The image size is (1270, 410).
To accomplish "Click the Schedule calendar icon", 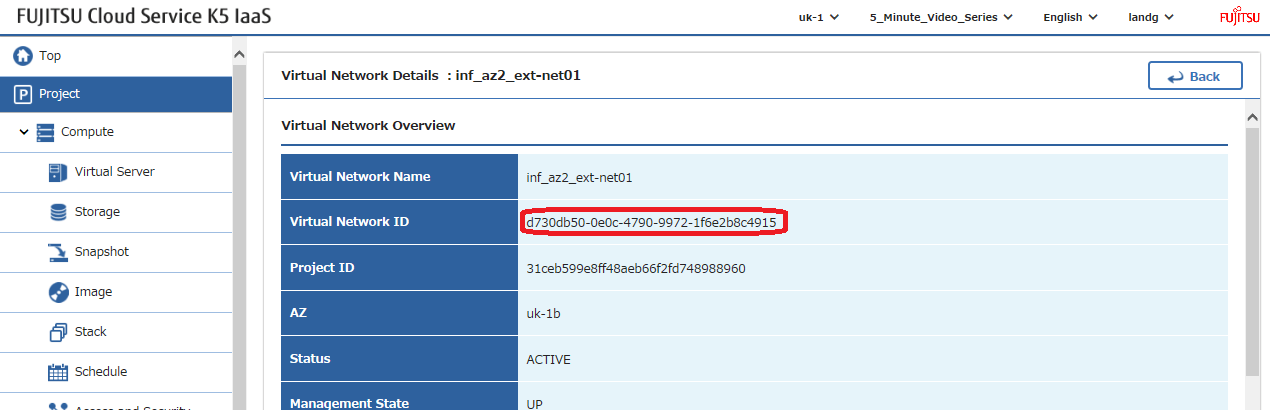I will (58, 372).
